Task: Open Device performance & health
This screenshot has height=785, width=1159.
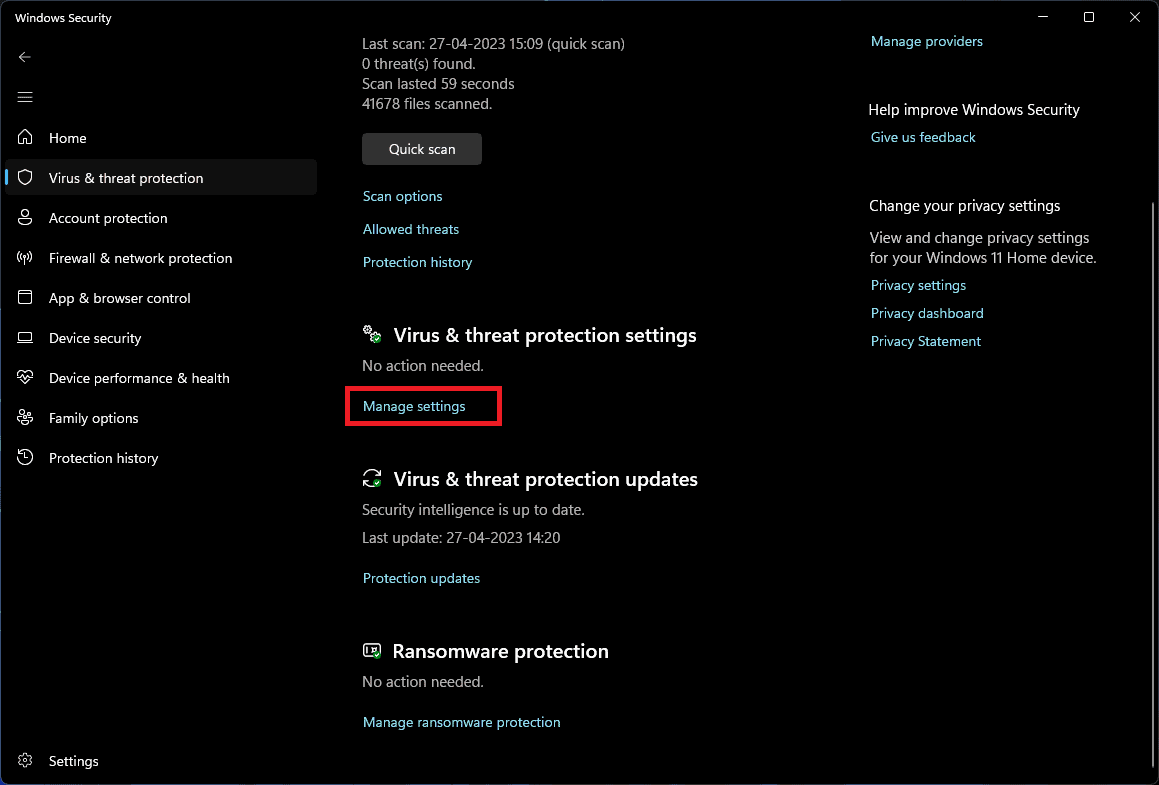Action: point(161,378)
